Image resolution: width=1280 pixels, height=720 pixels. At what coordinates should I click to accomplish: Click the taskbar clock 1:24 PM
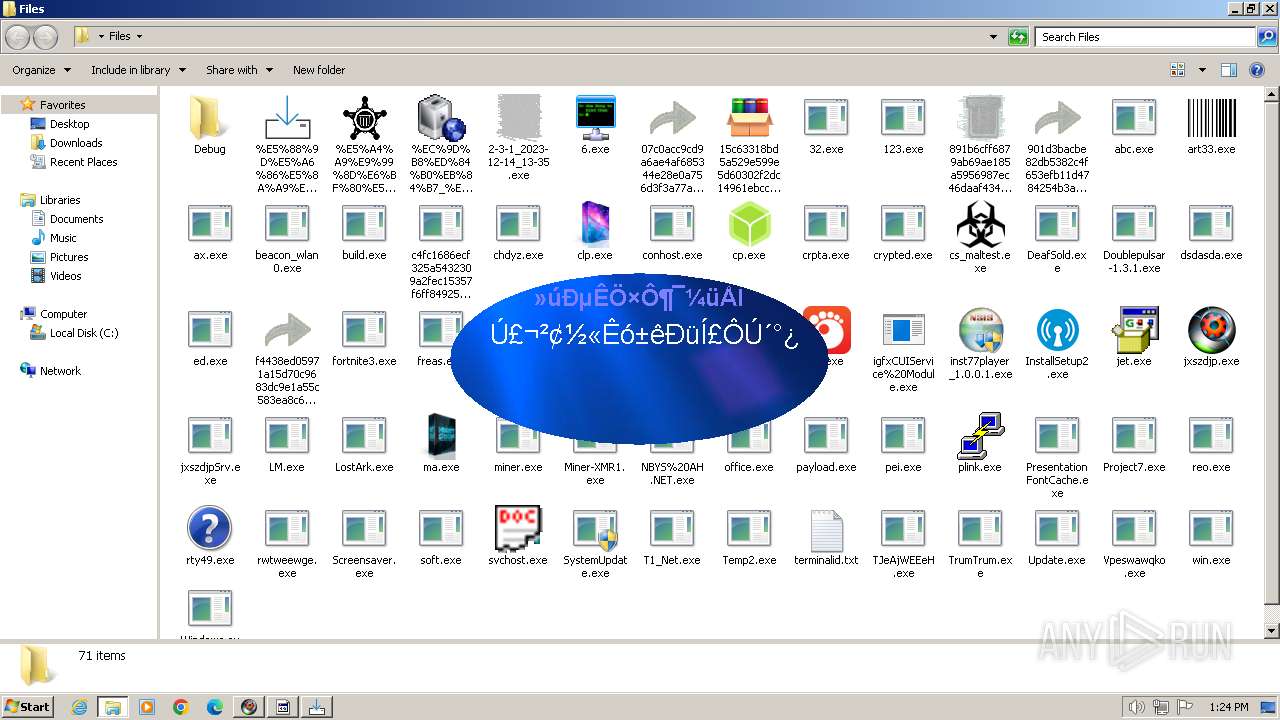tap(1229, 707)
